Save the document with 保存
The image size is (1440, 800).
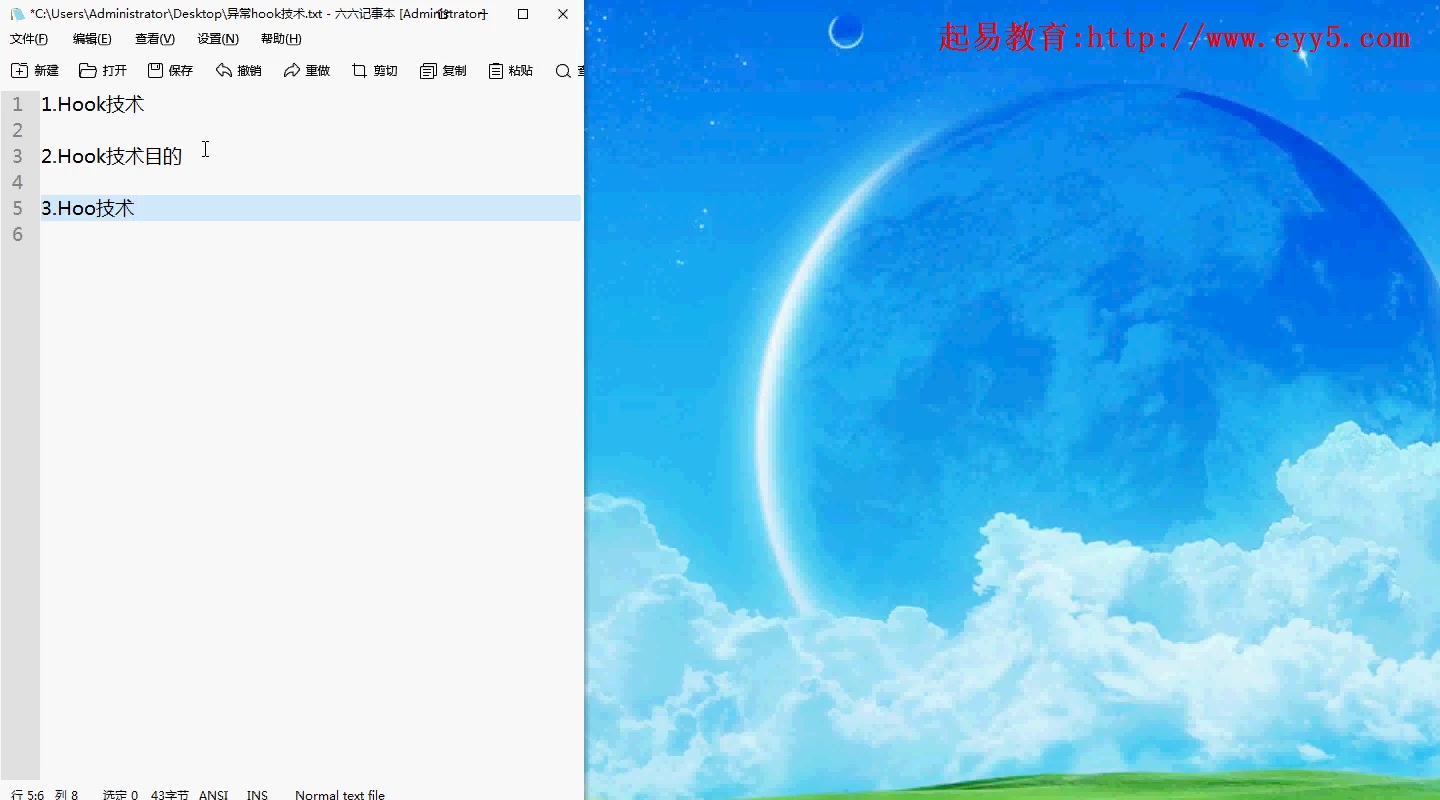pyautogui.click(x=170, y=71)
